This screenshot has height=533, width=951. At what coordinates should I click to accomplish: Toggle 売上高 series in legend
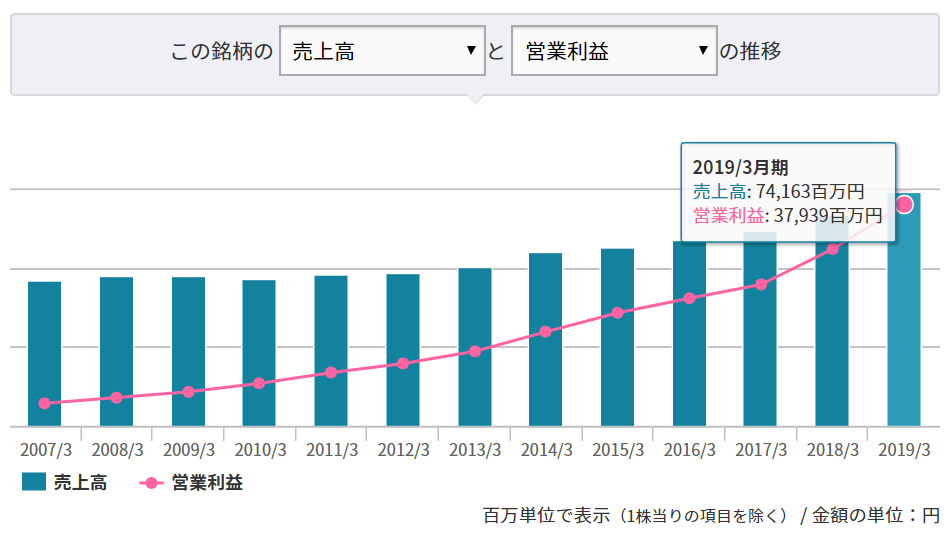coord(80,483)
